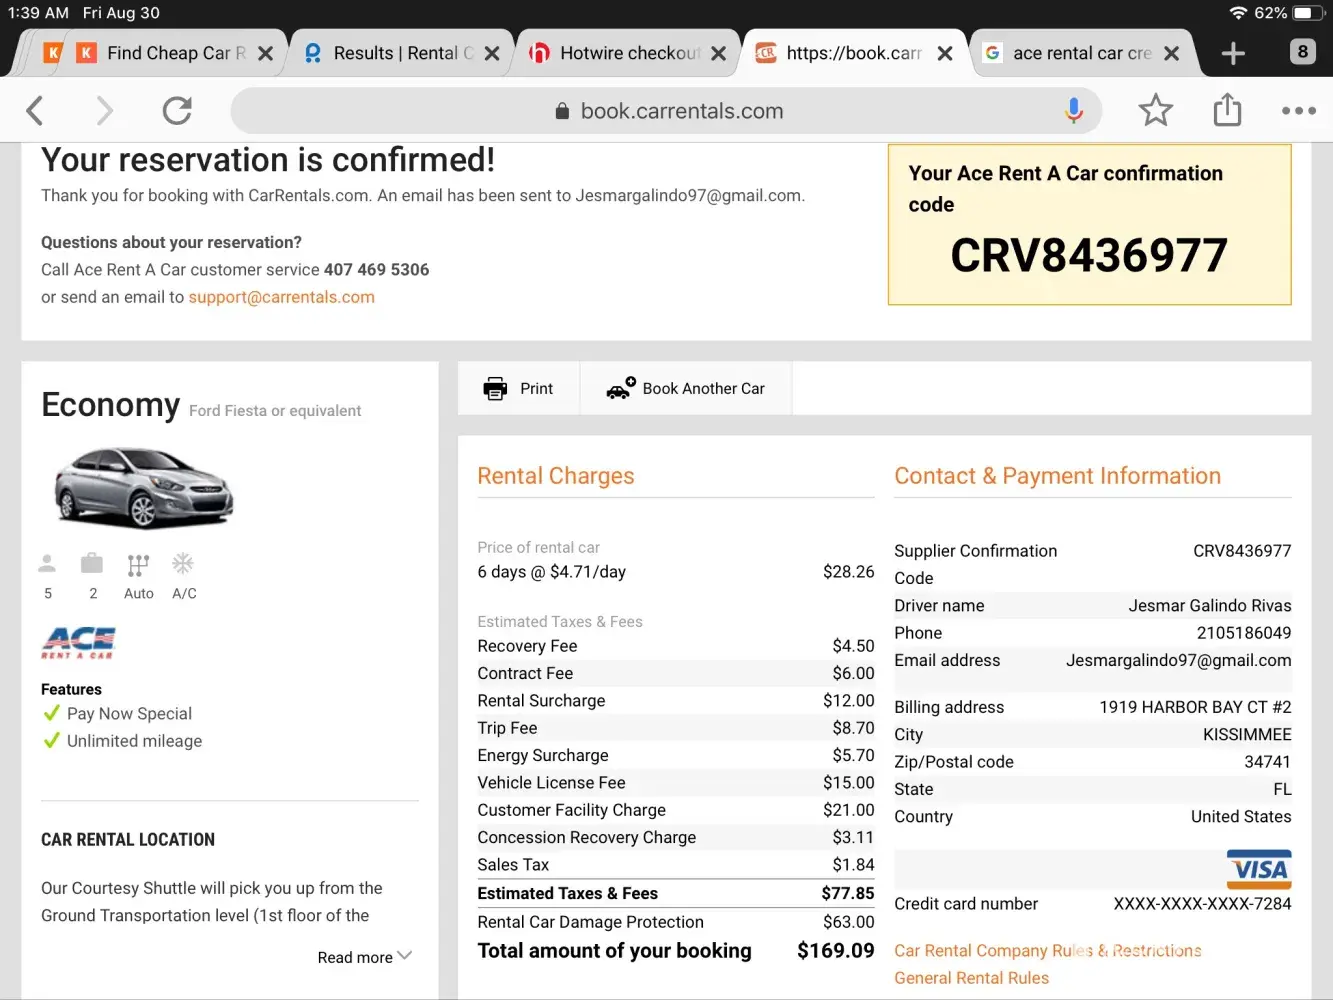This screenshot has width=1333, height=1000.
Task: Tap the Auto transmission icon
Action: (138, 565)
